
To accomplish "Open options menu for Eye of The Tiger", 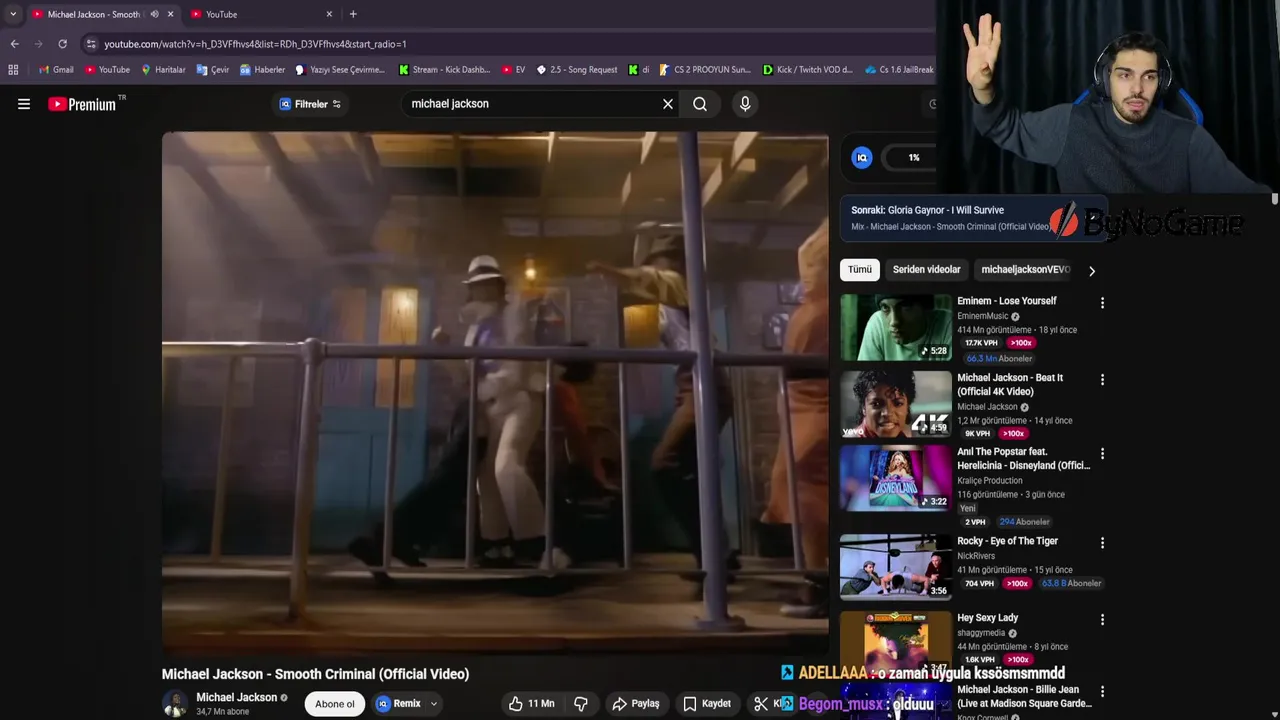I will click(x=1102, y=543).
